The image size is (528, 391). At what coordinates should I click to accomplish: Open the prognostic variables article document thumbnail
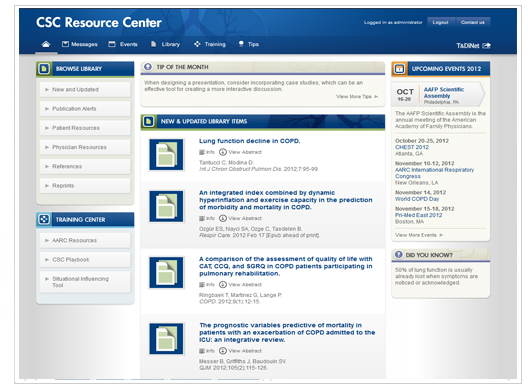[x=166, y=339]
